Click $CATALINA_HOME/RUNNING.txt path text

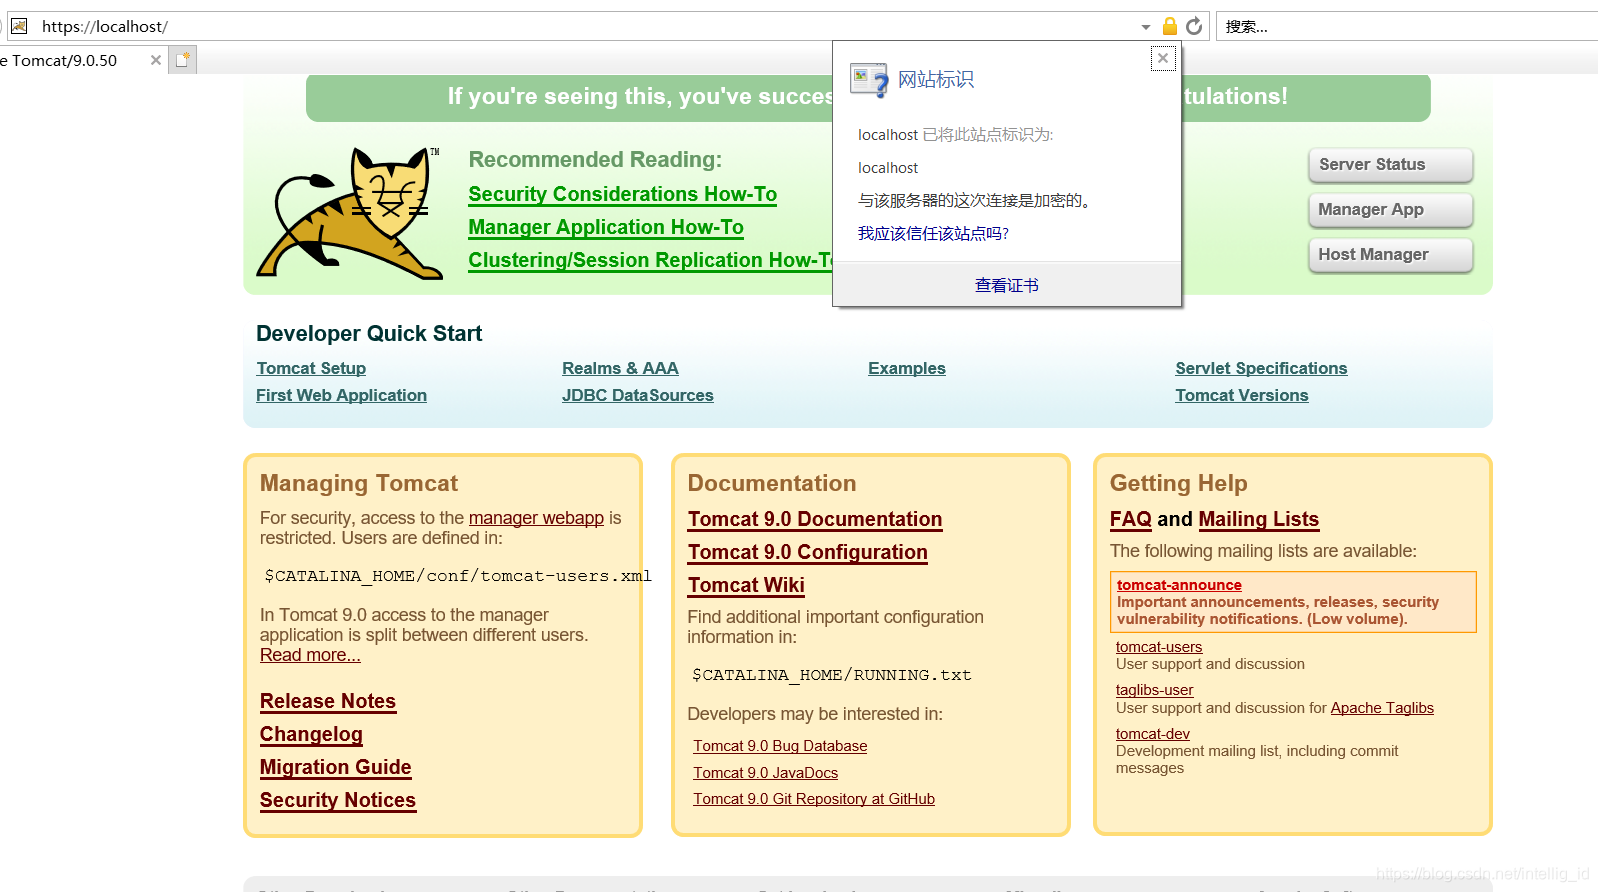(x=832, y=675)
